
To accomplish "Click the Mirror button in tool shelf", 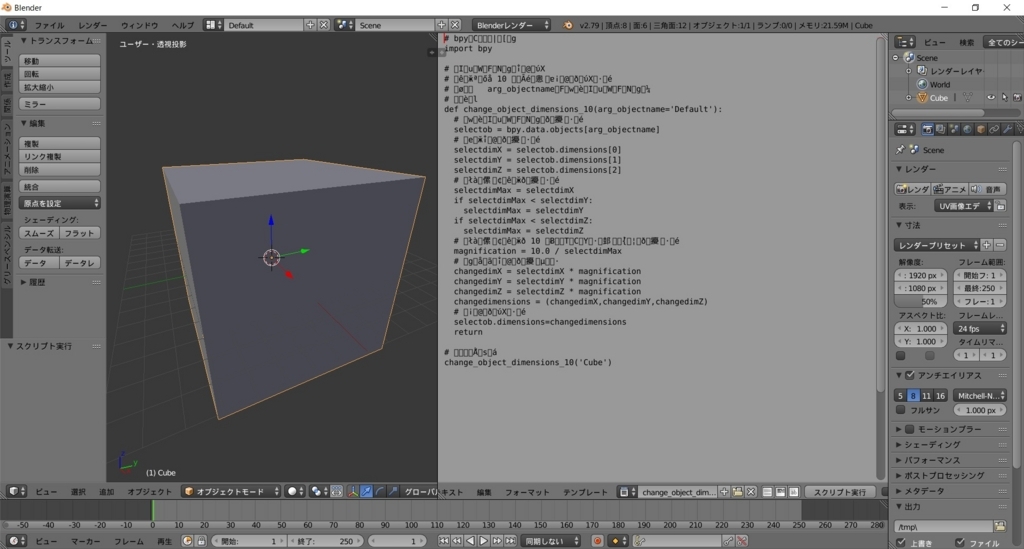I will 59,104.
